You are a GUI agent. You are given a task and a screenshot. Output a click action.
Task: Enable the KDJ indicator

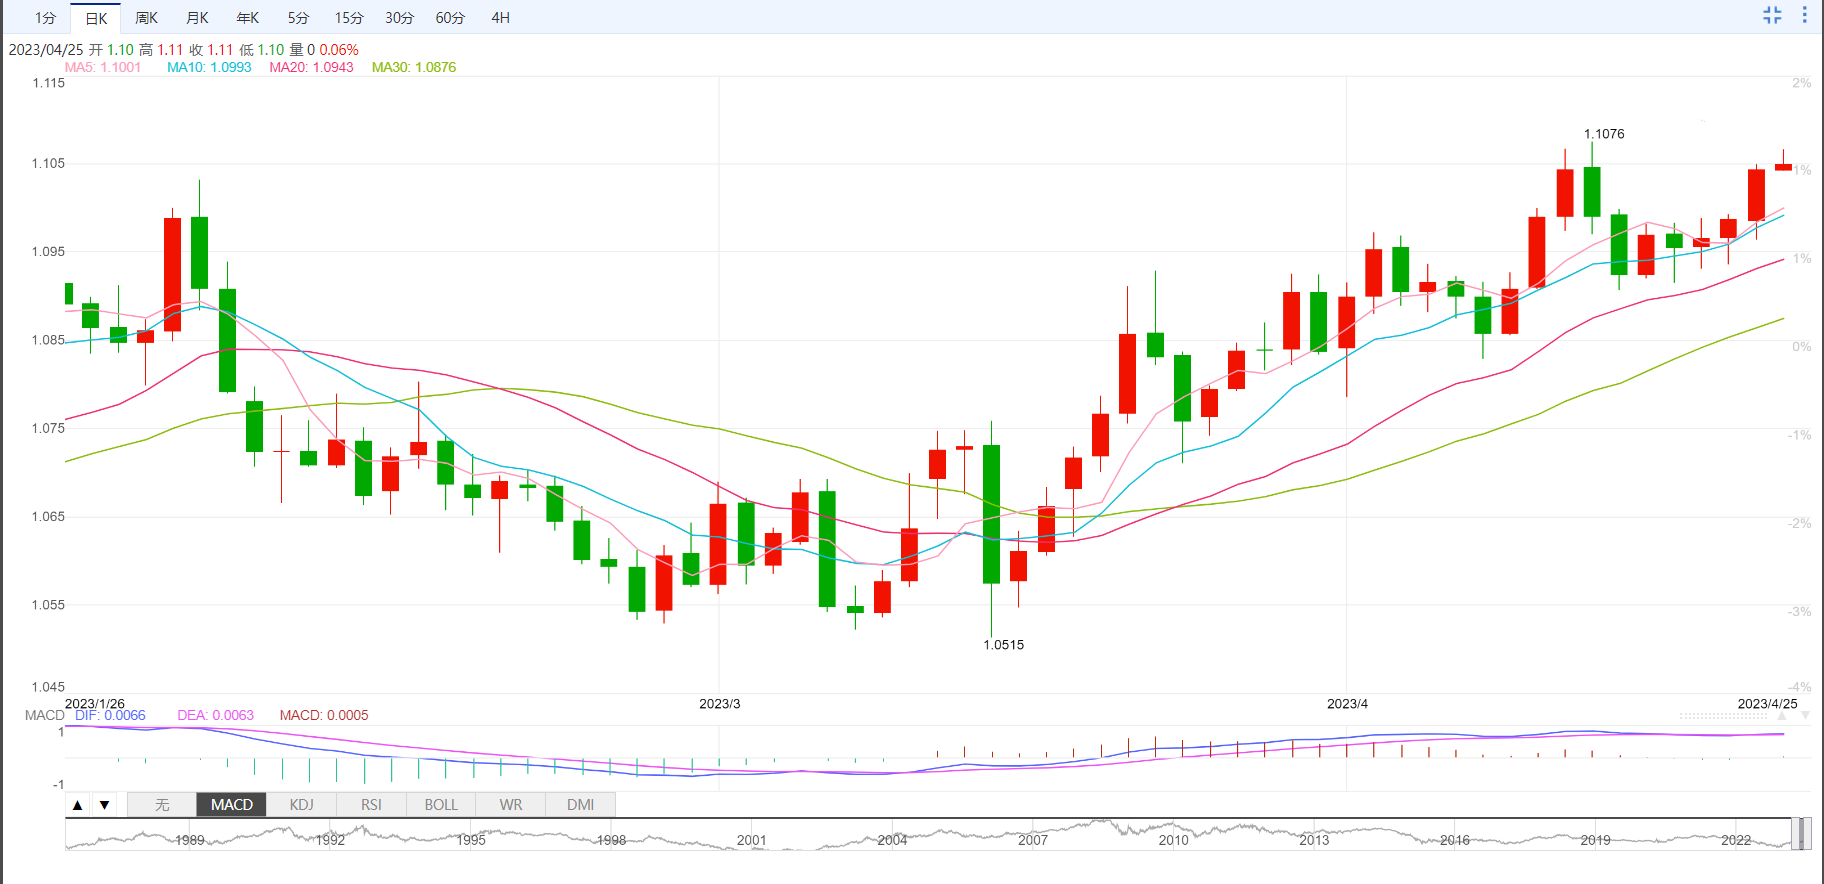(x=301, y=805)
